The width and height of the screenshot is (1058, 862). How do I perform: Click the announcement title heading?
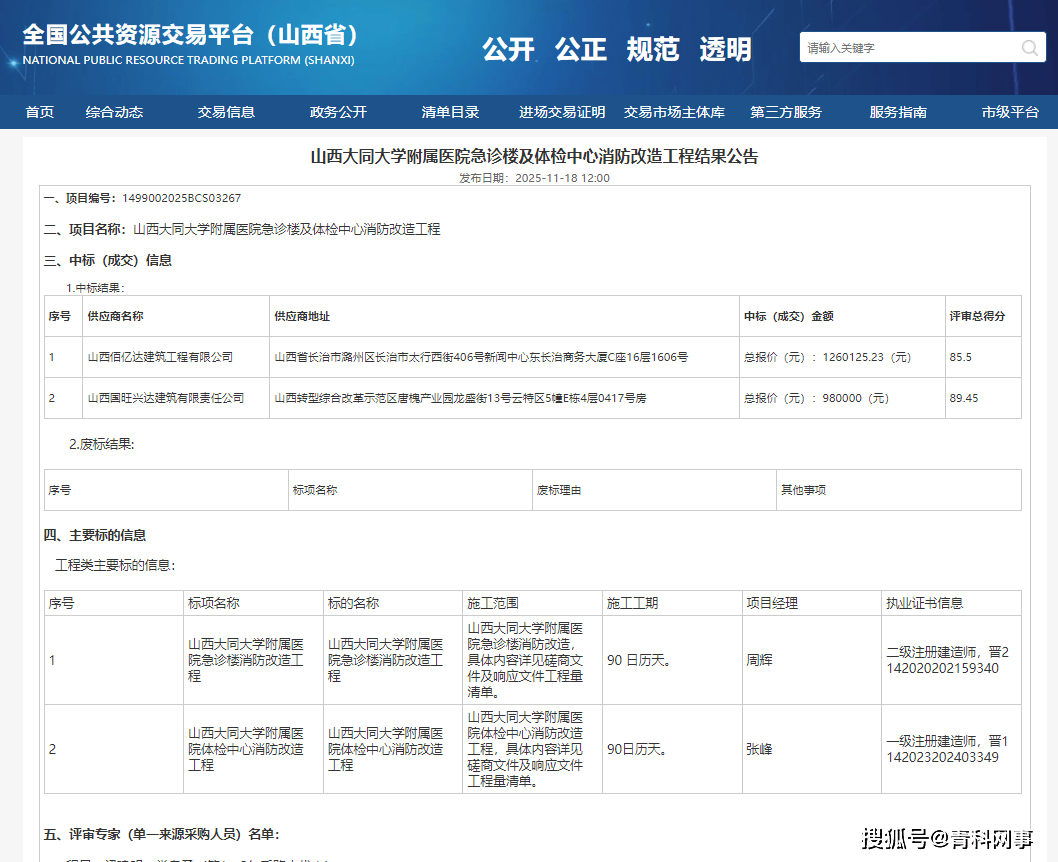tap(535, 156)
